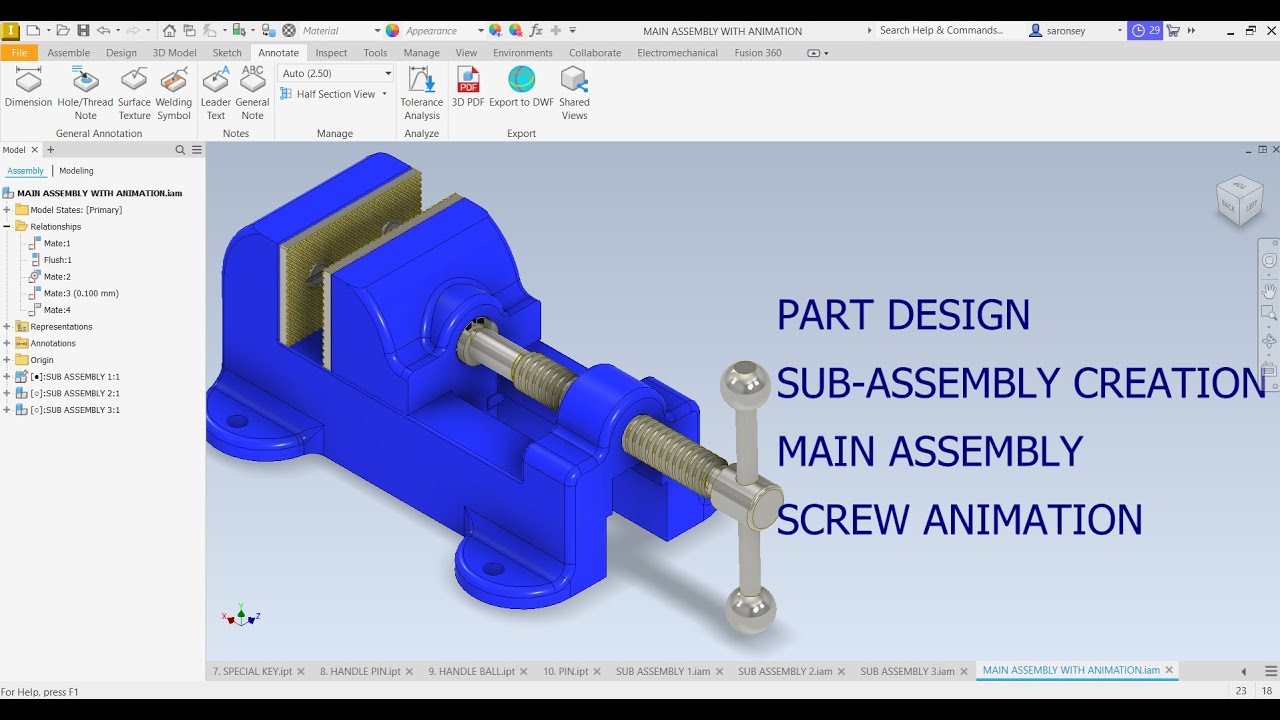The image size is (1280, 720).
Task: Open model browser hamburger menu
Action: coord(197,150)
